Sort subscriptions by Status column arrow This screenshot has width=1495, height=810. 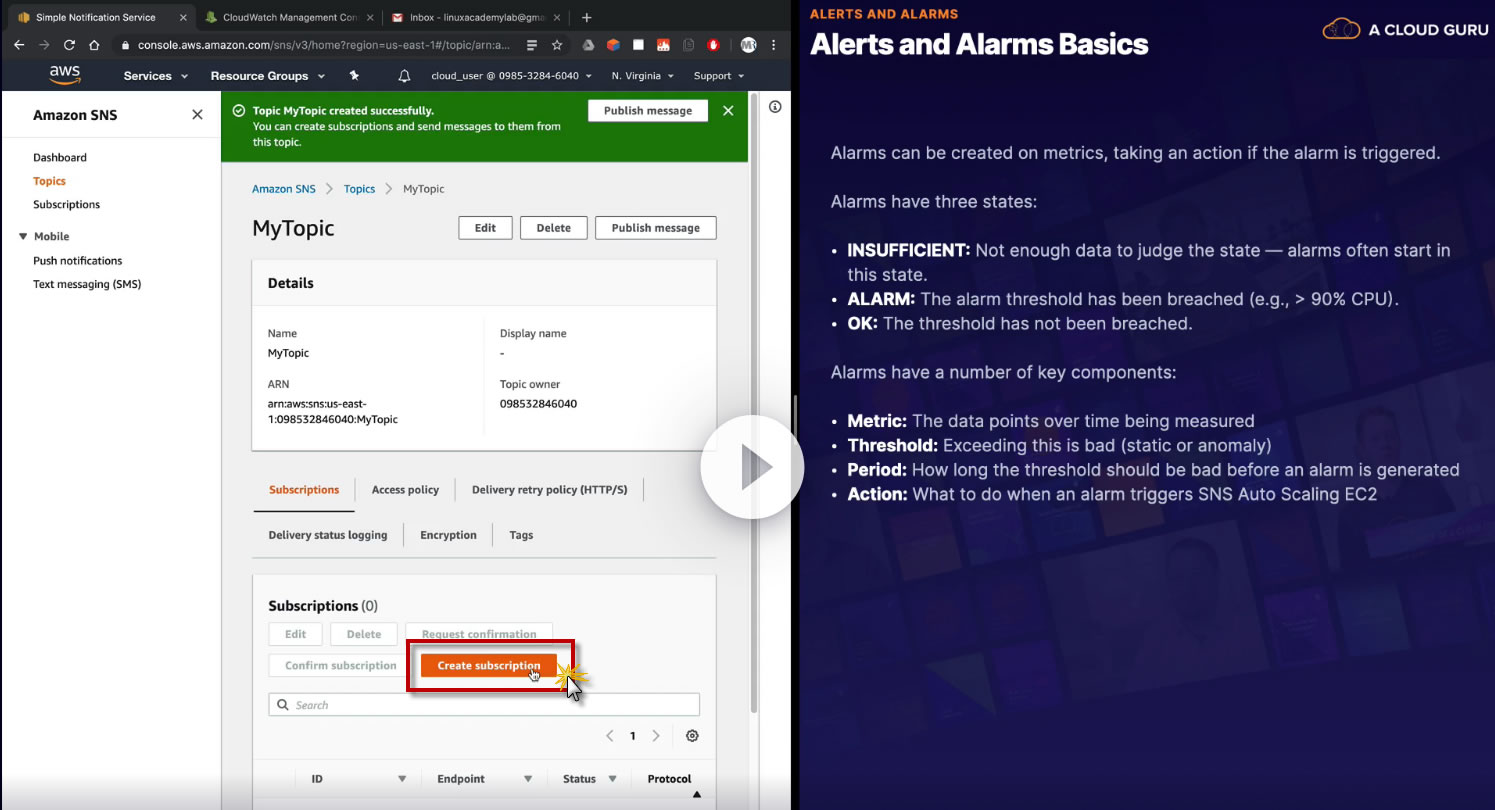tap(612, 779)
